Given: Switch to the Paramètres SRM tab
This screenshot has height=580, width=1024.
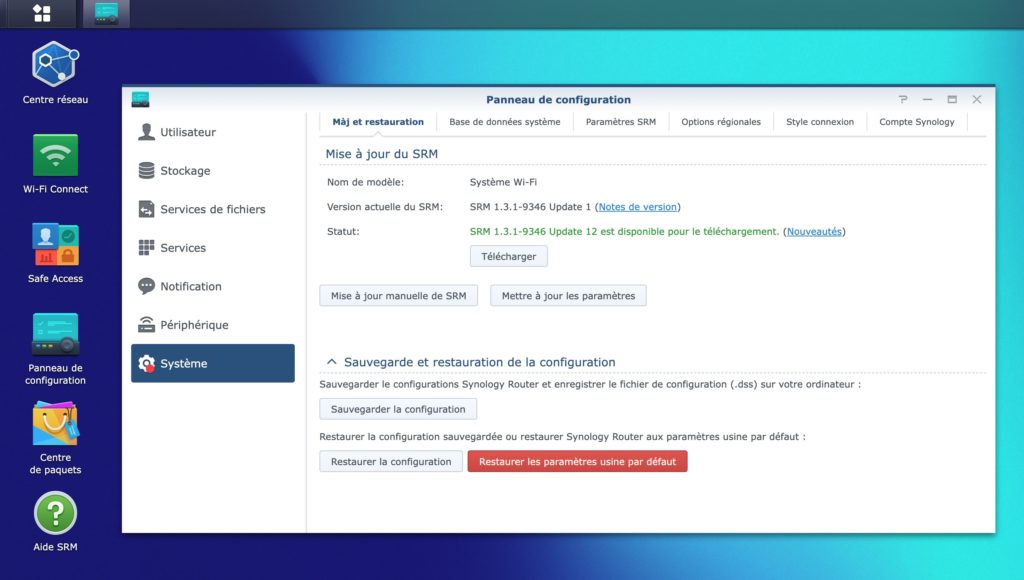Looking at the screenshot, I should pos(620,122).
